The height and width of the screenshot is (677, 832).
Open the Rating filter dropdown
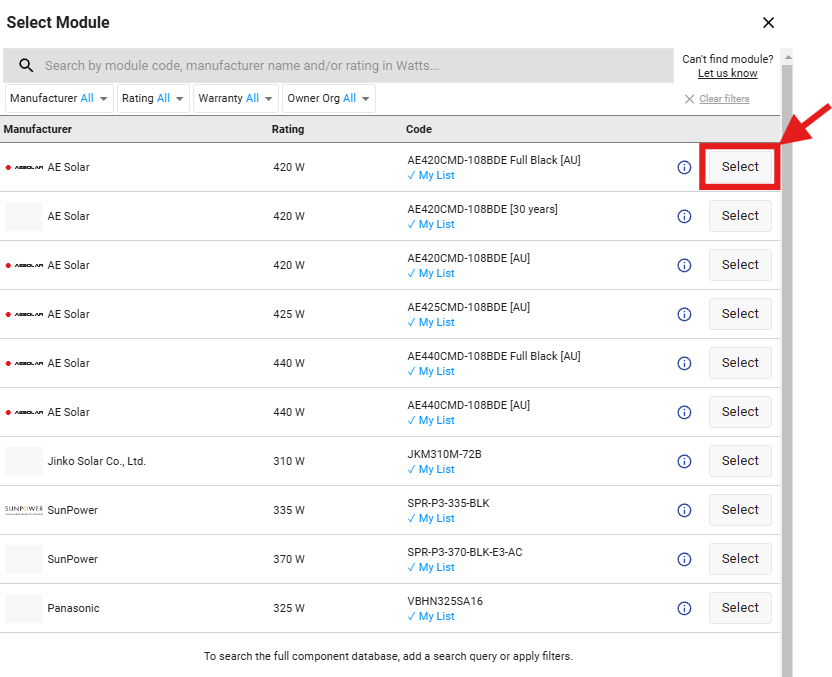(153, 99)
